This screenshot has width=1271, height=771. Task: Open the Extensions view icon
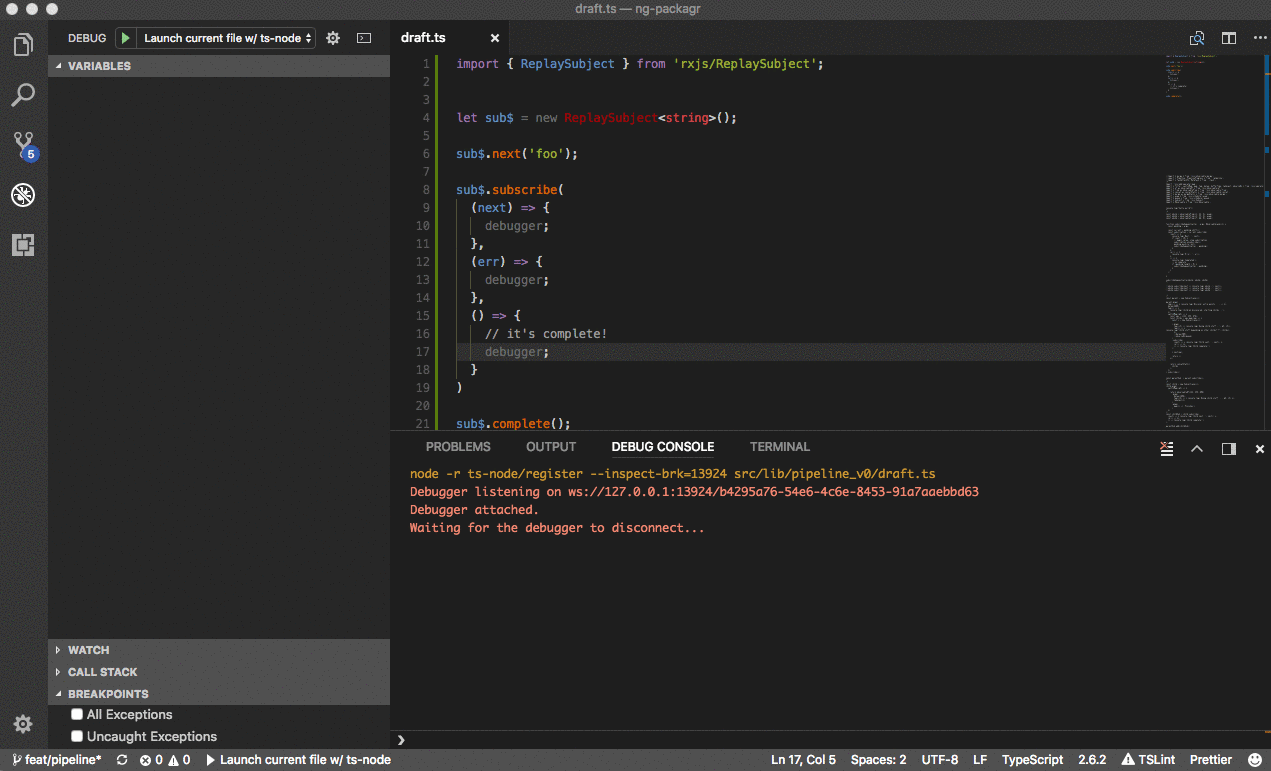(x=23, y=245)
